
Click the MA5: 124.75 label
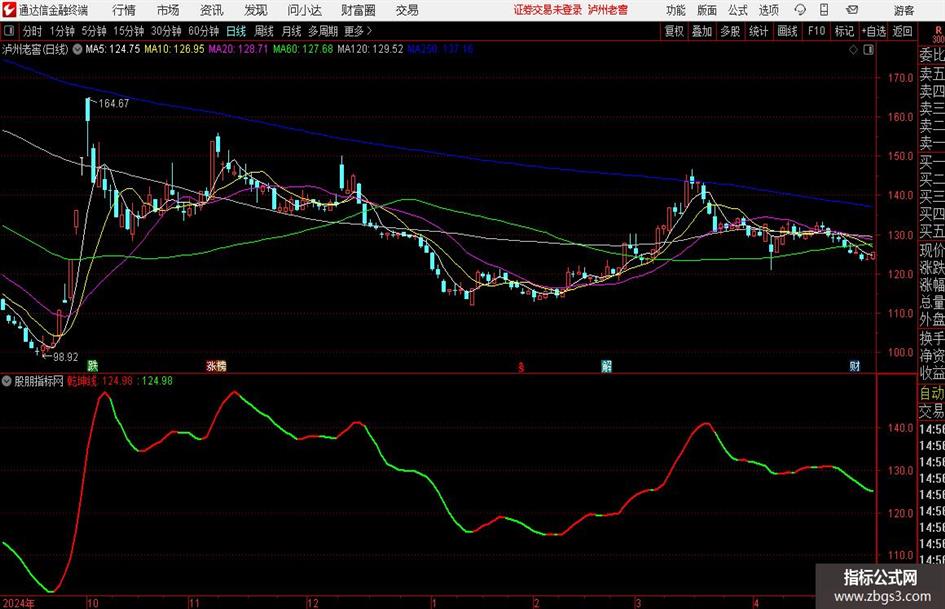pos(113,49)
